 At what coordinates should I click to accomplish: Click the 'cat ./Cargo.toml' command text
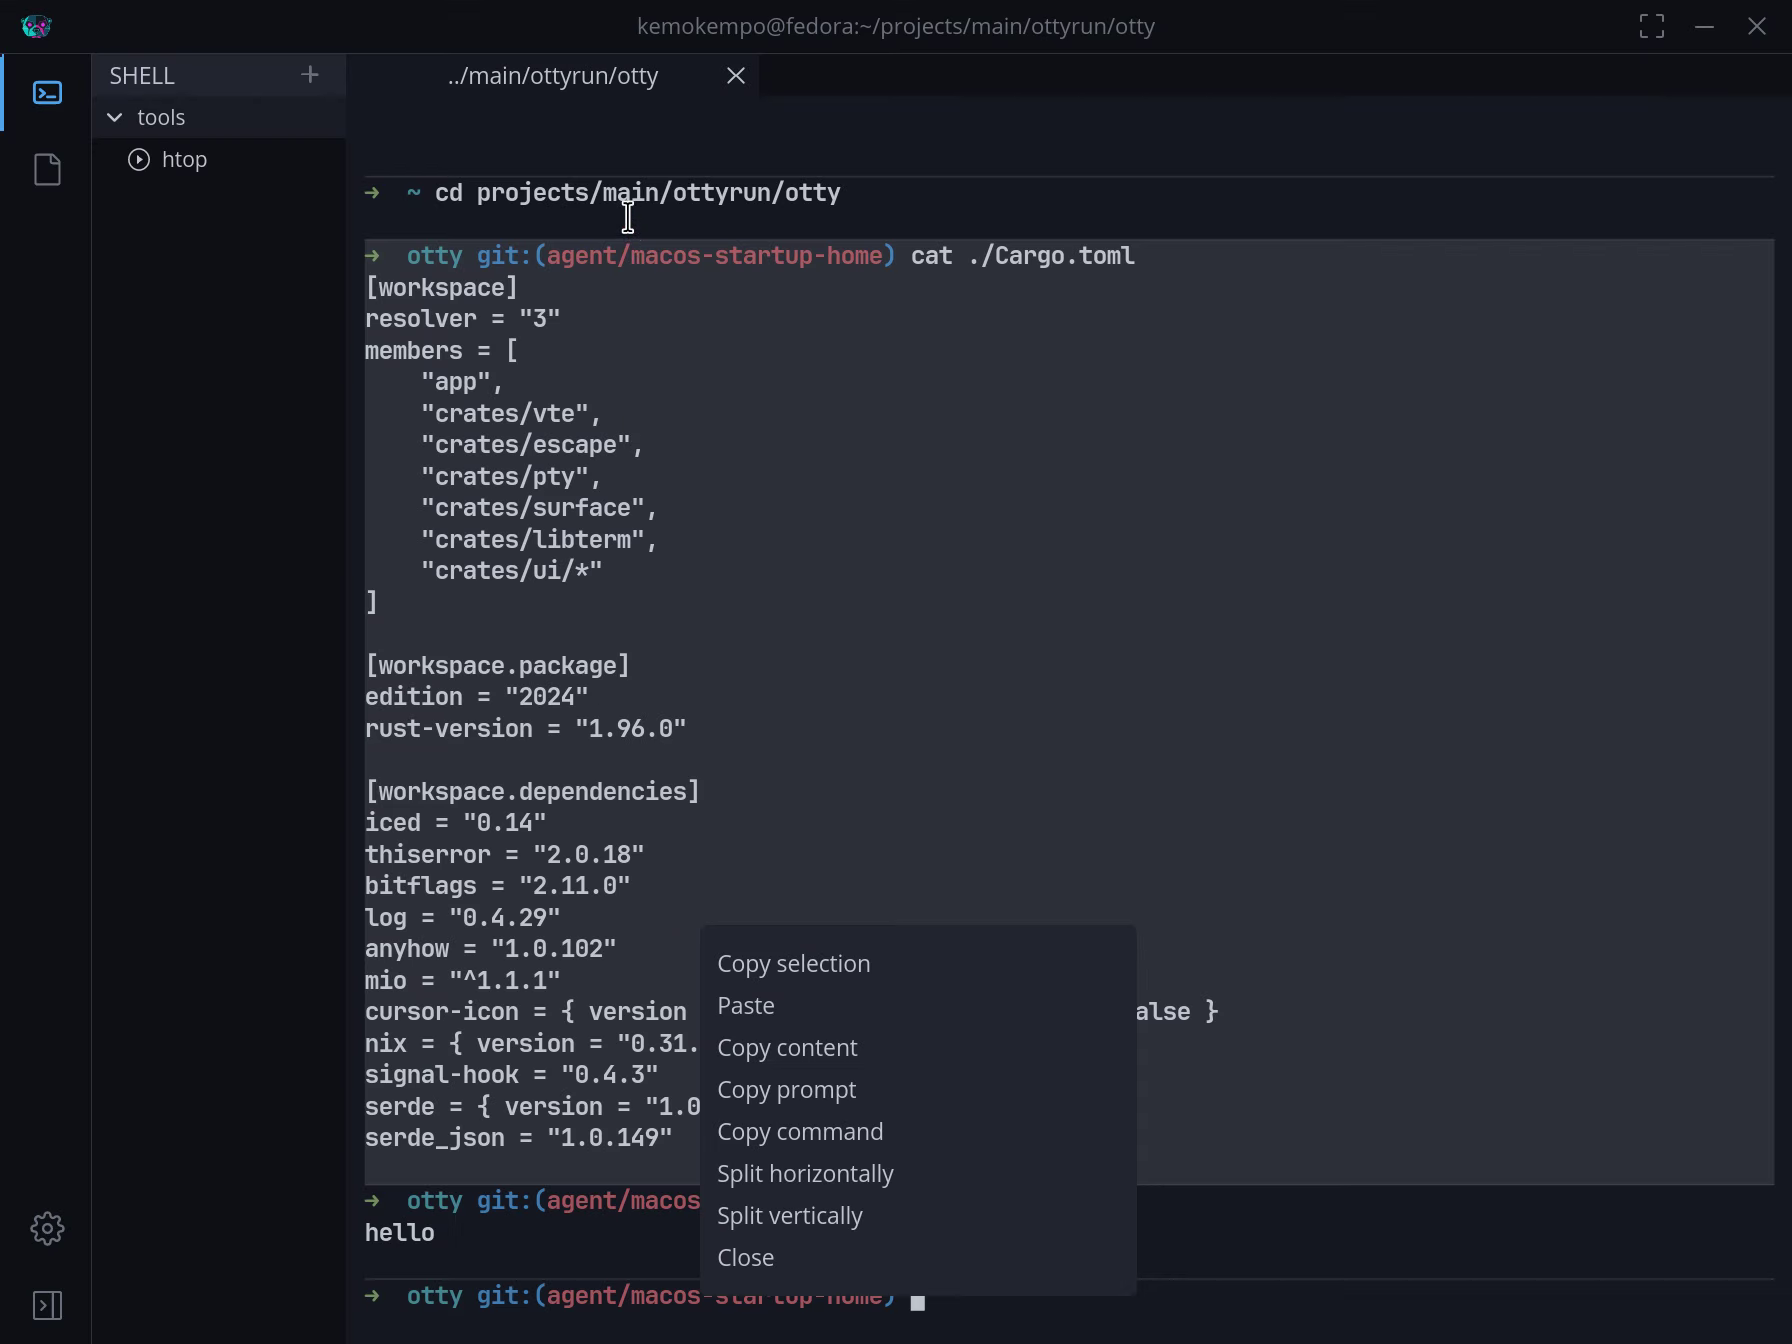[x=1023, y=256]
